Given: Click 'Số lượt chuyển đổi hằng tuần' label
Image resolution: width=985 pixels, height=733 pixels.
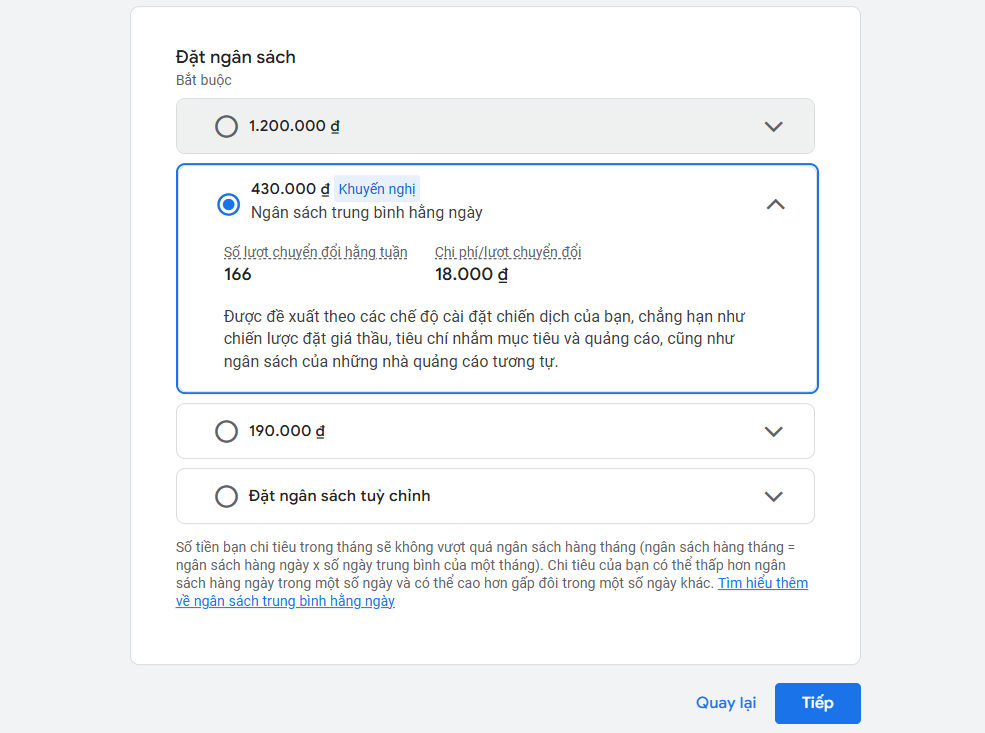Looking at the screenshot, I should click(315, 252).
